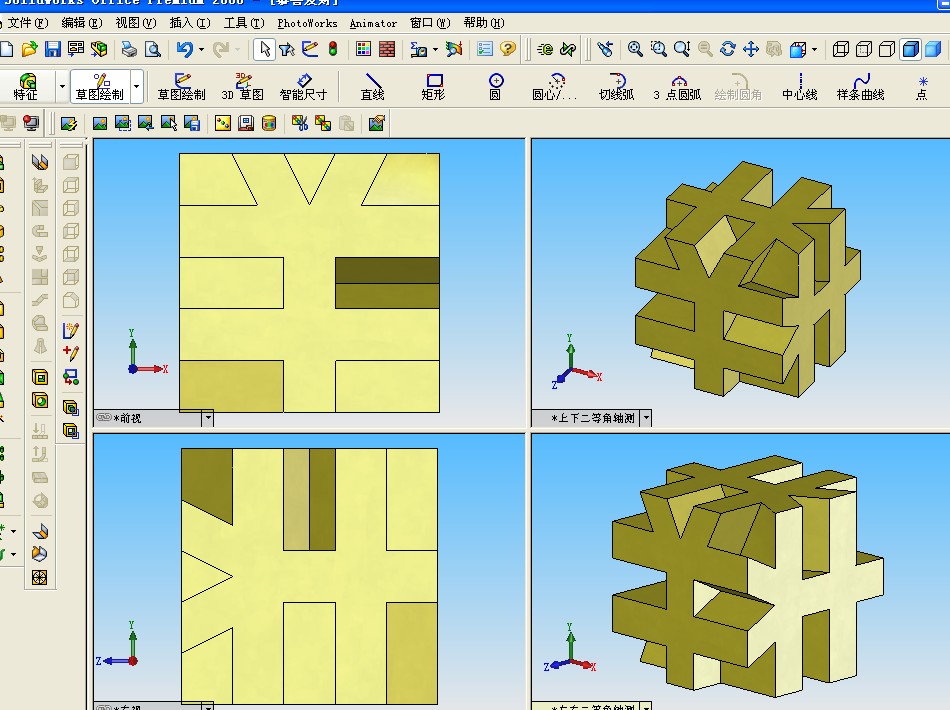950x710 pixels.
Task: Link views icon beside 前视 label
Action: pos(104,417)
